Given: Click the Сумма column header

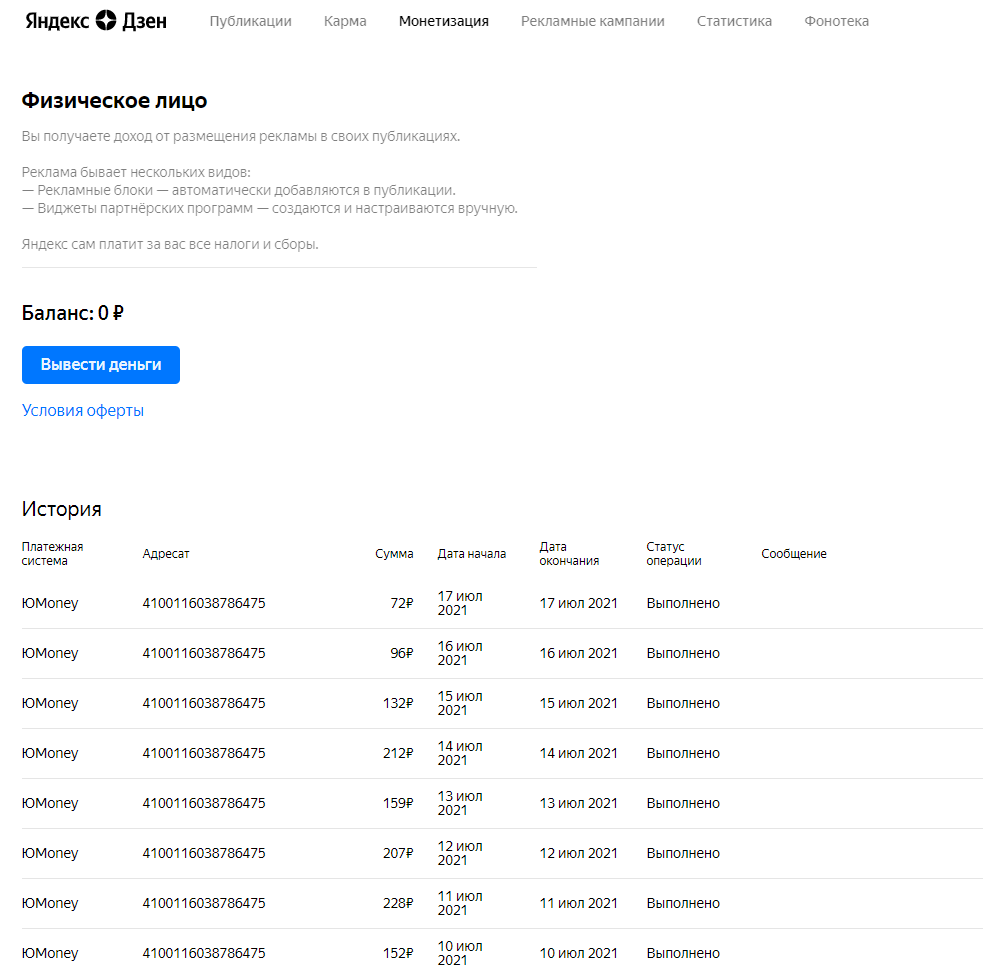Looking at the screenshot, I should coord(394,553).
